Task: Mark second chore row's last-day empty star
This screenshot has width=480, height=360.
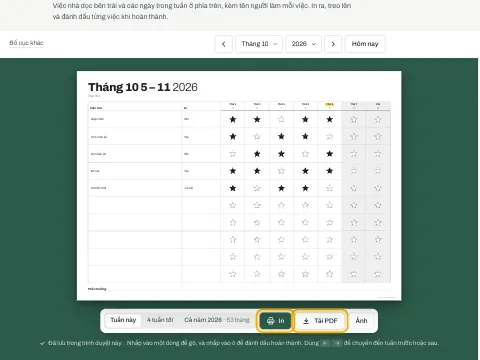Action: point(378,136)
